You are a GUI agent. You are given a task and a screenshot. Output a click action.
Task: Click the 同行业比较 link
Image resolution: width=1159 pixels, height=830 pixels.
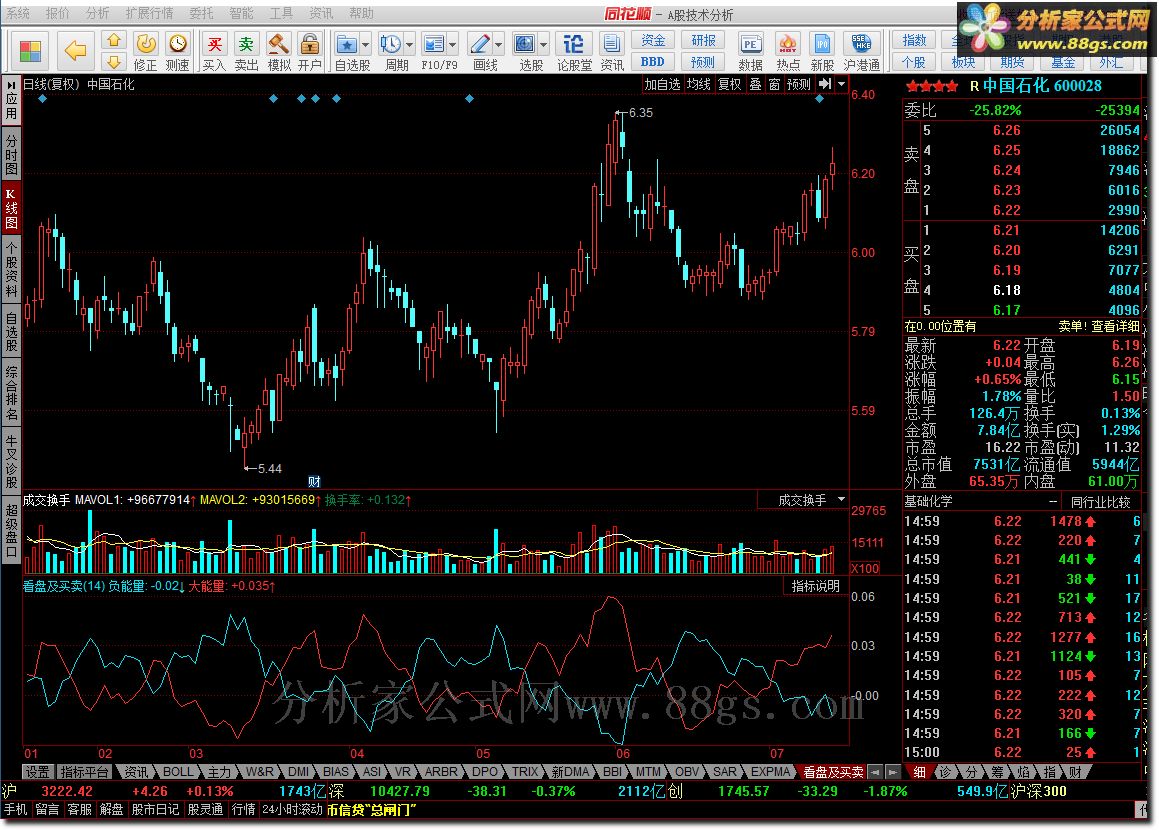click(1101, 502)
